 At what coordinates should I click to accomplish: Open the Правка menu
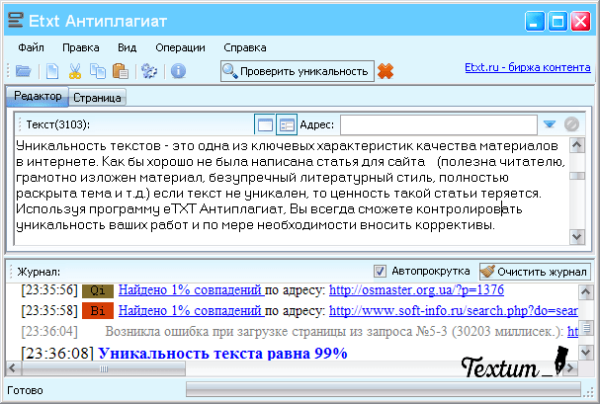pos(81,47)
